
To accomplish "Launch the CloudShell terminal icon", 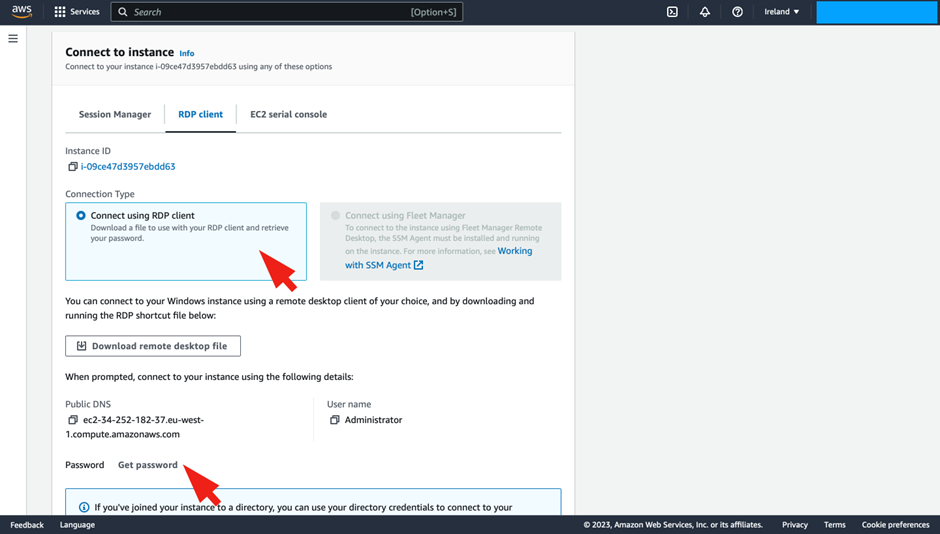I will click(673, 12).
